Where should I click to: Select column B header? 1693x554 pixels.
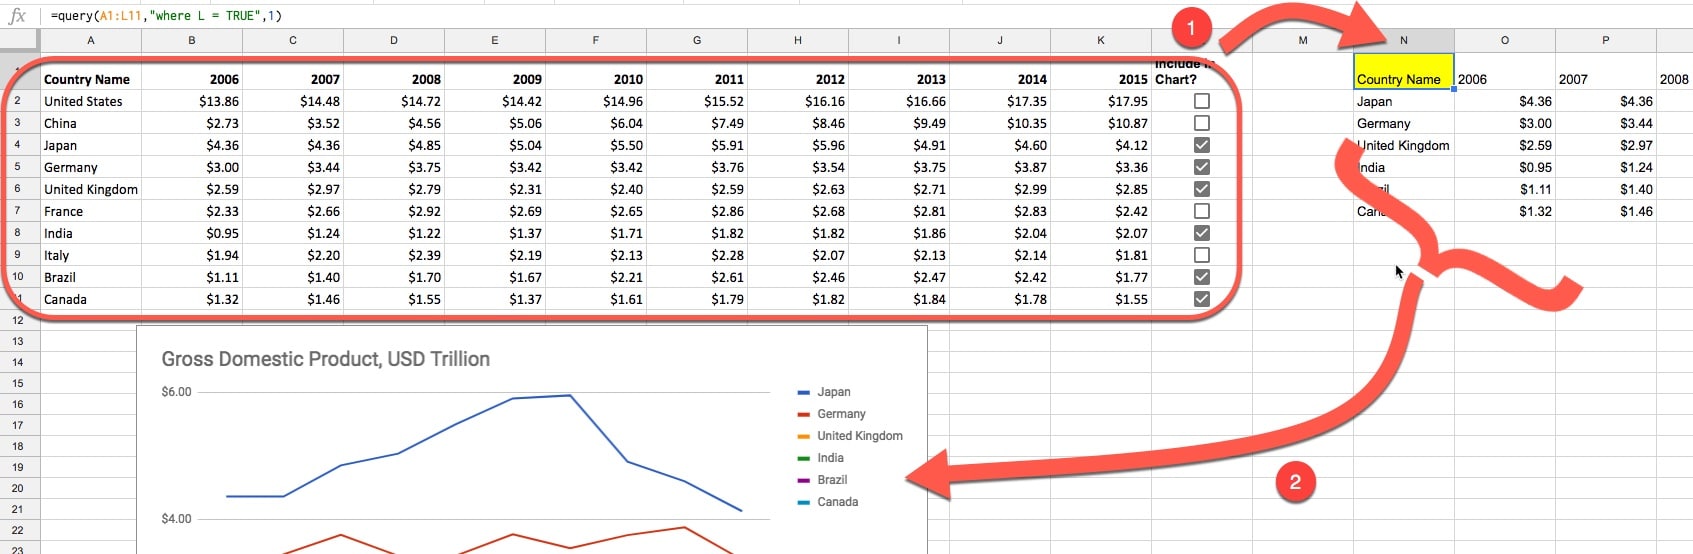click(192, 40)
